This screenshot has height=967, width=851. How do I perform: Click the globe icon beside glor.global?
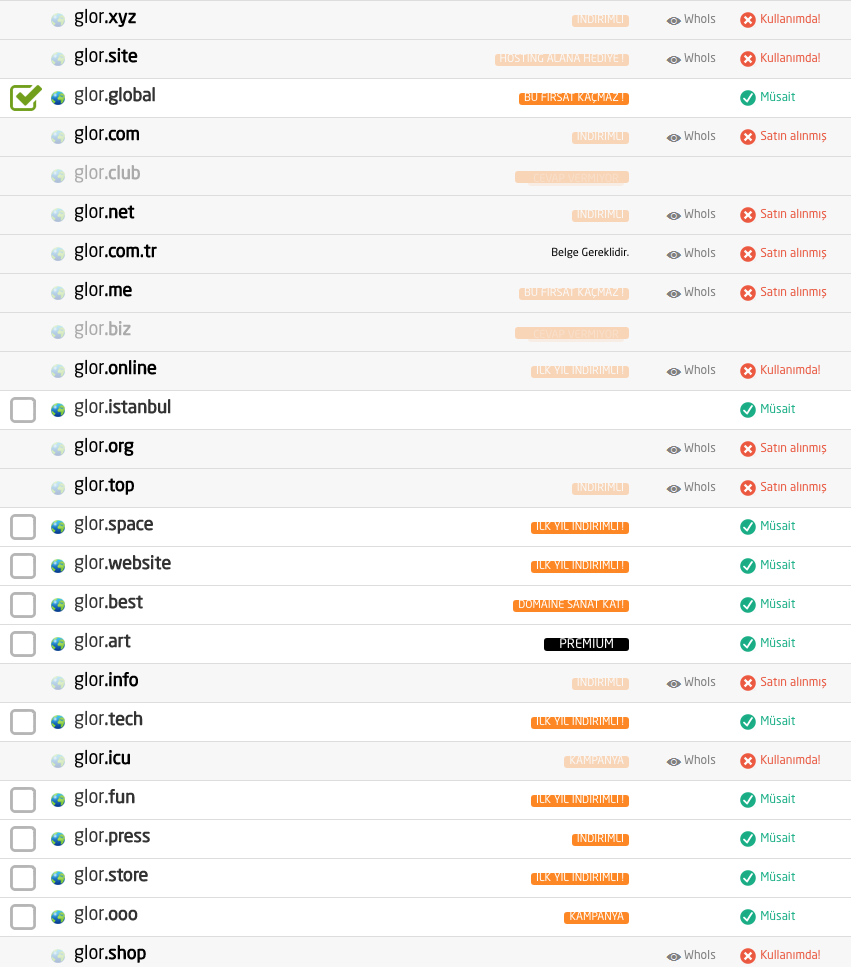tap(58, 98)
